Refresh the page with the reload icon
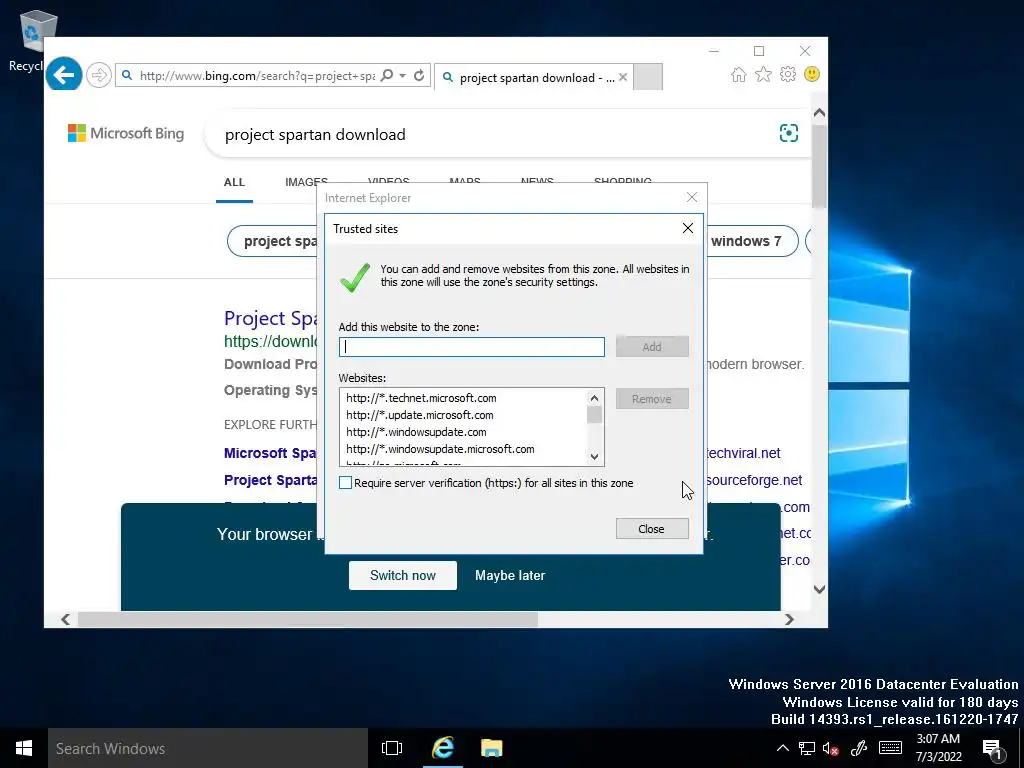 coord(419,76)
